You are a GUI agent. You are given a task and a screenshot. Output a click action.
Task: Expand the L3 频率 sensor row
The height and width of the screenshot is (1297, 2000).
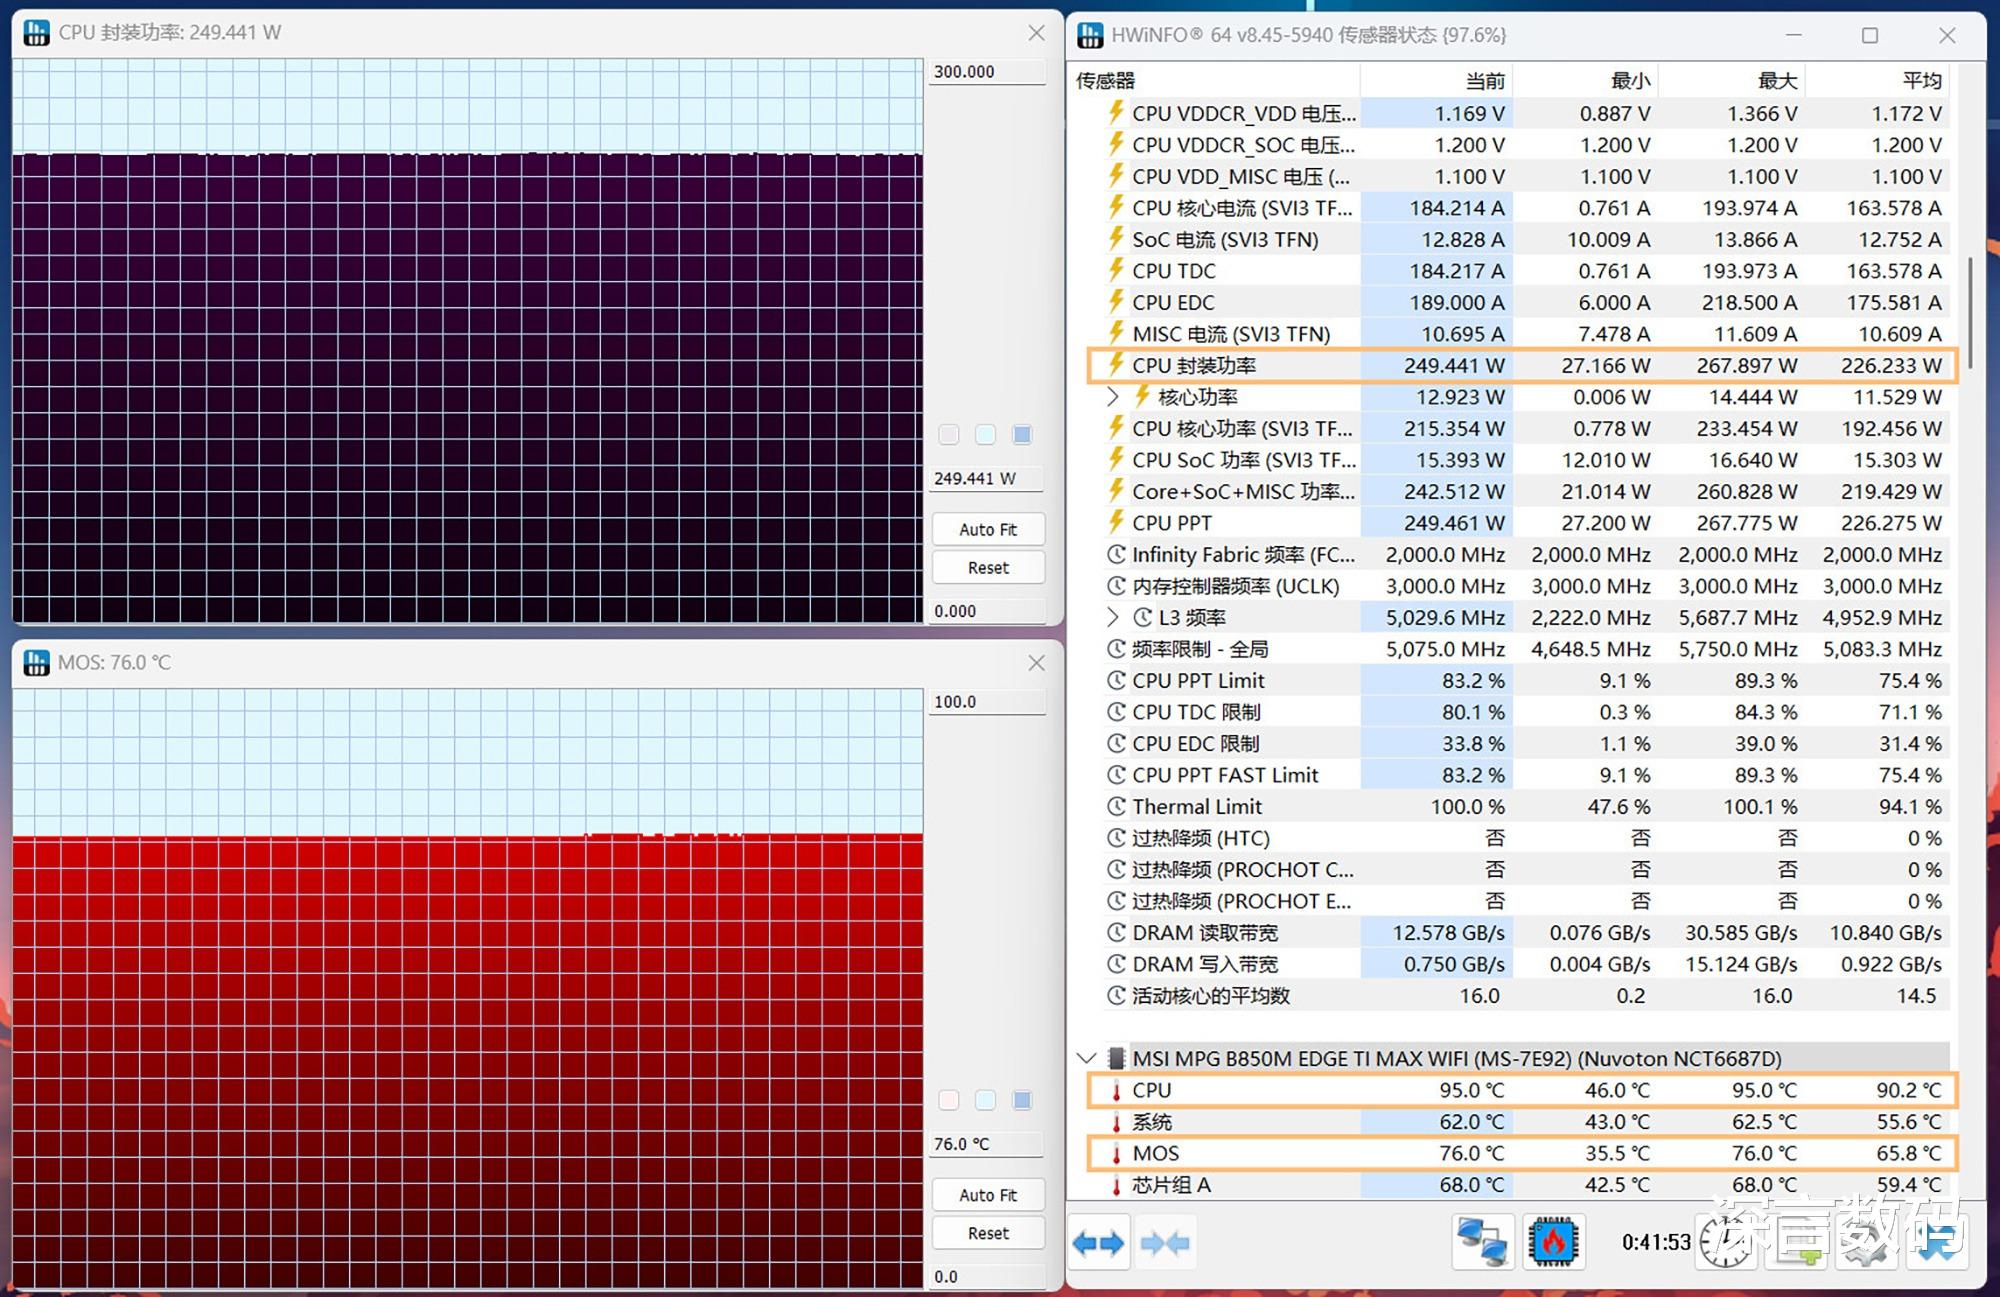[1113, 617]
